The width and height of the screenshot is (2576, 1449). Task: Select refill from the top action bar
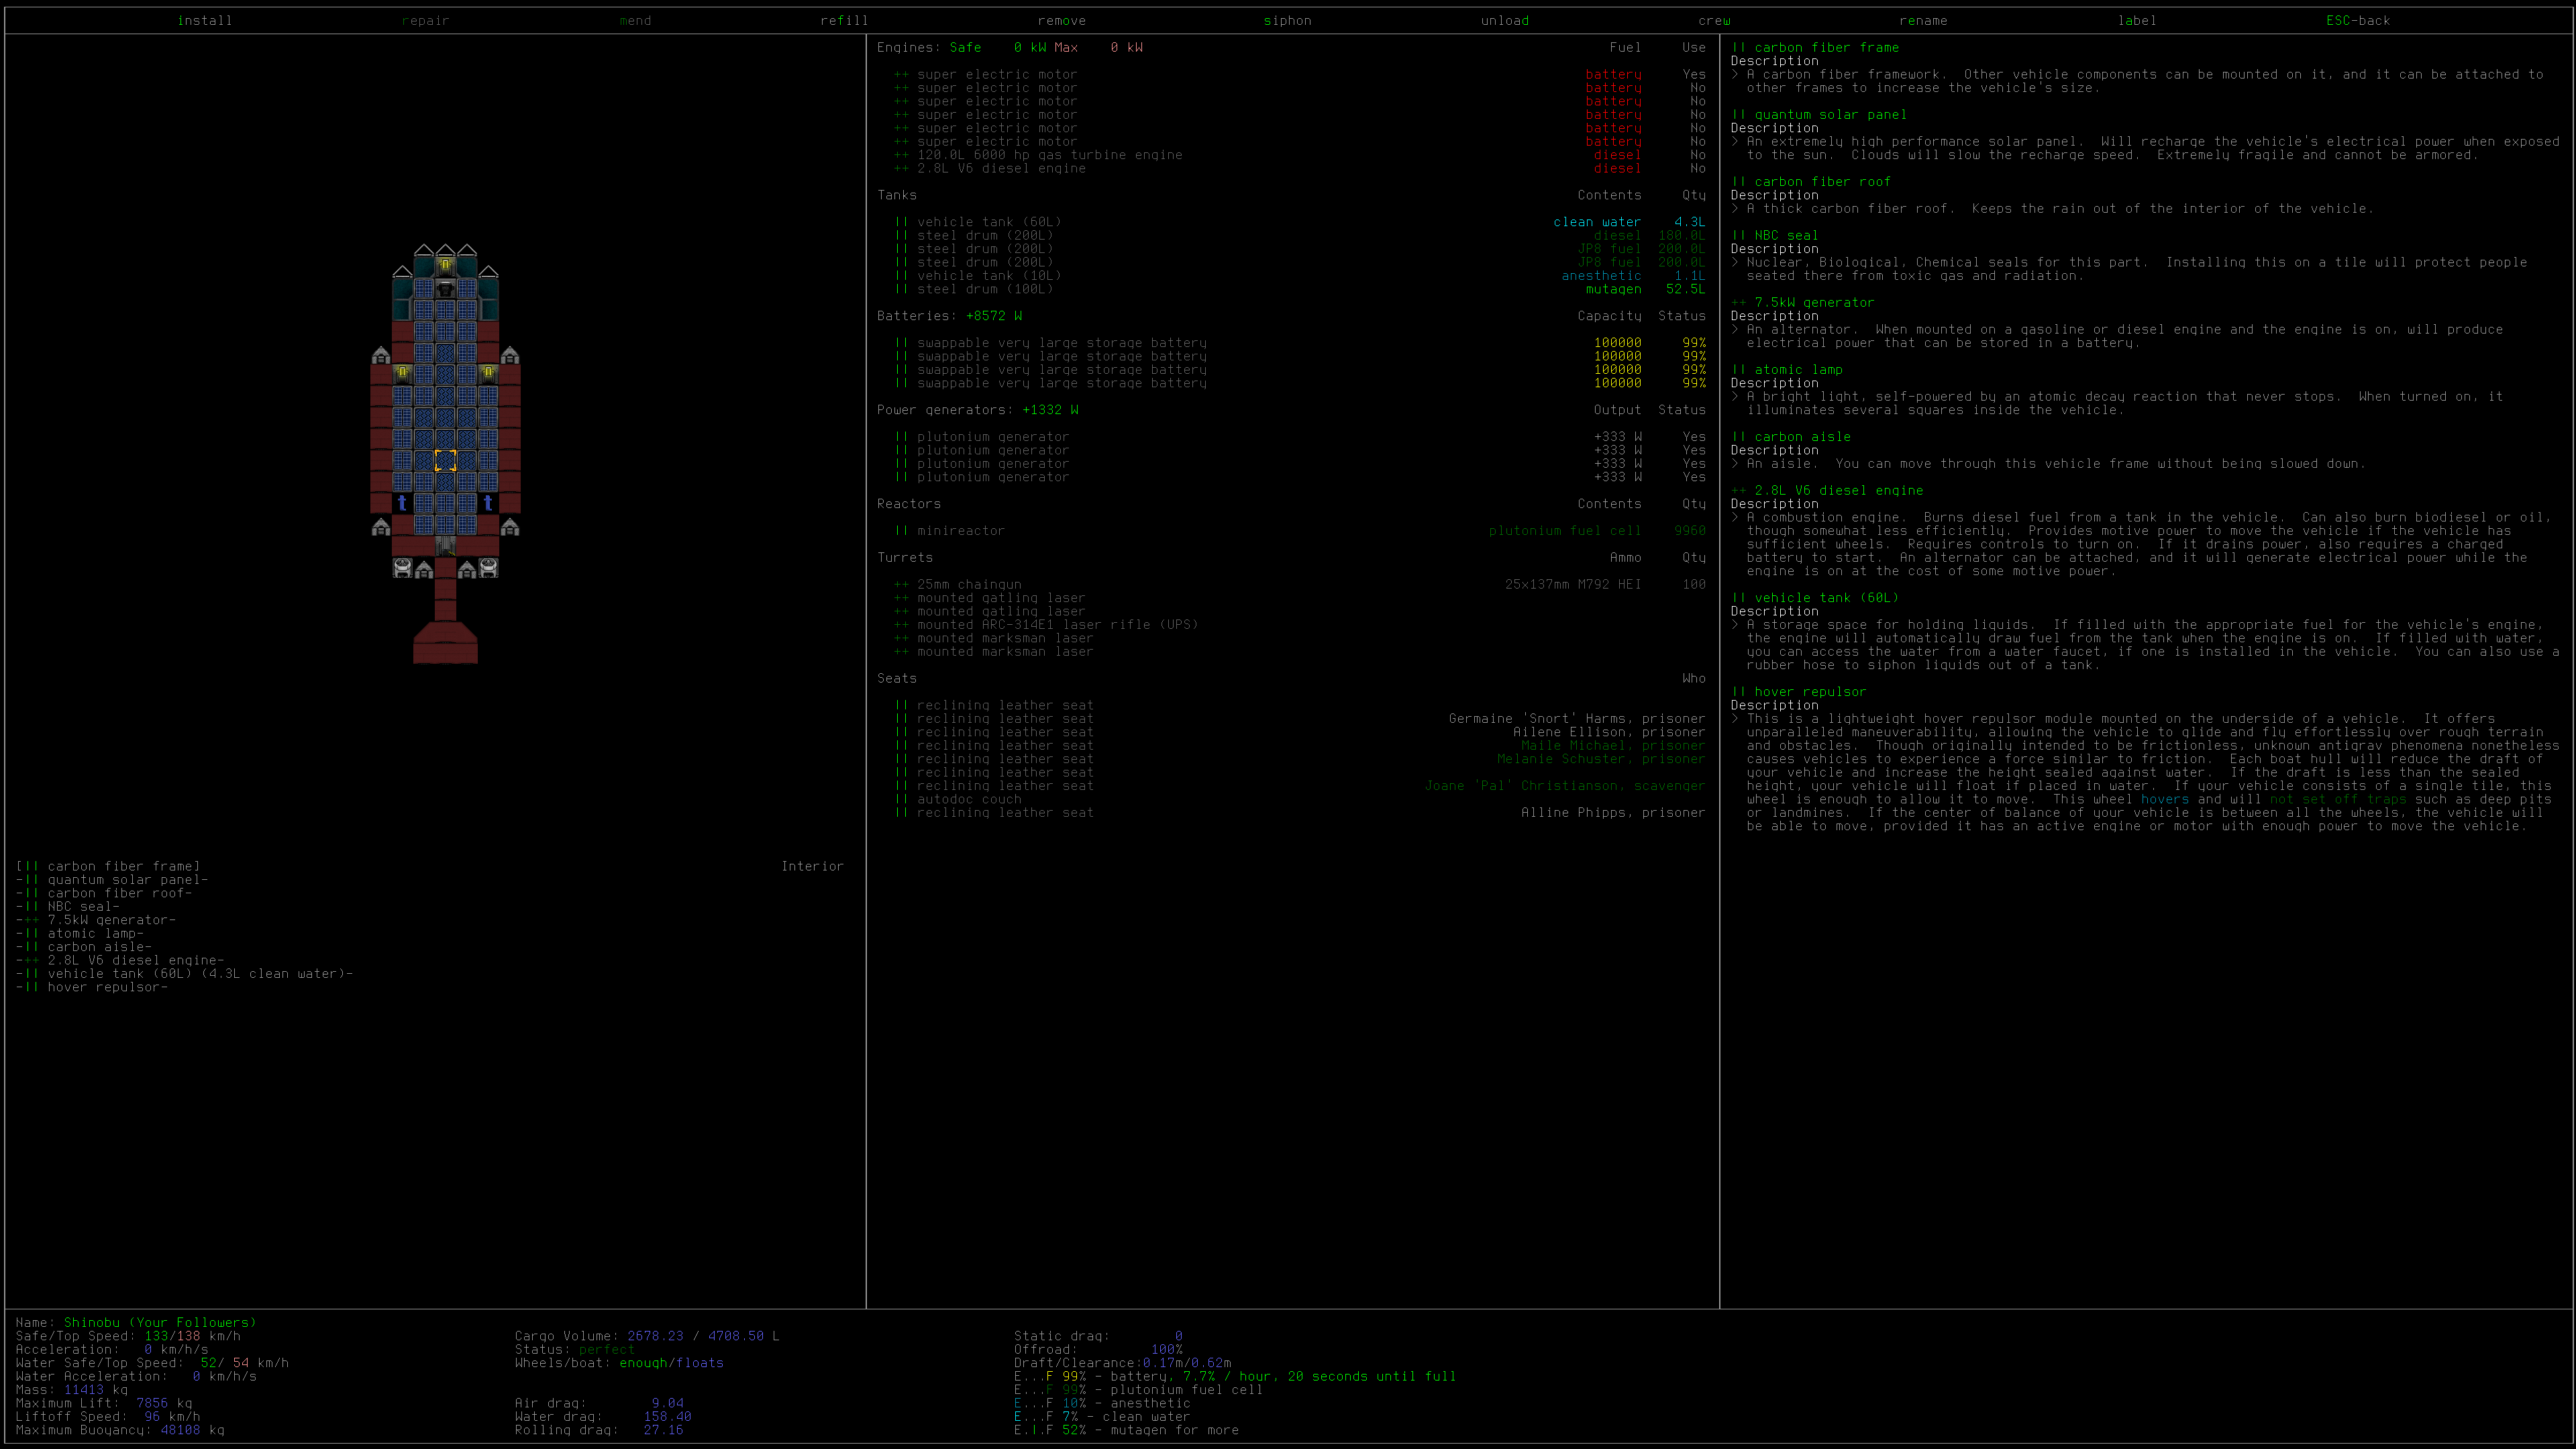[844, 20]
